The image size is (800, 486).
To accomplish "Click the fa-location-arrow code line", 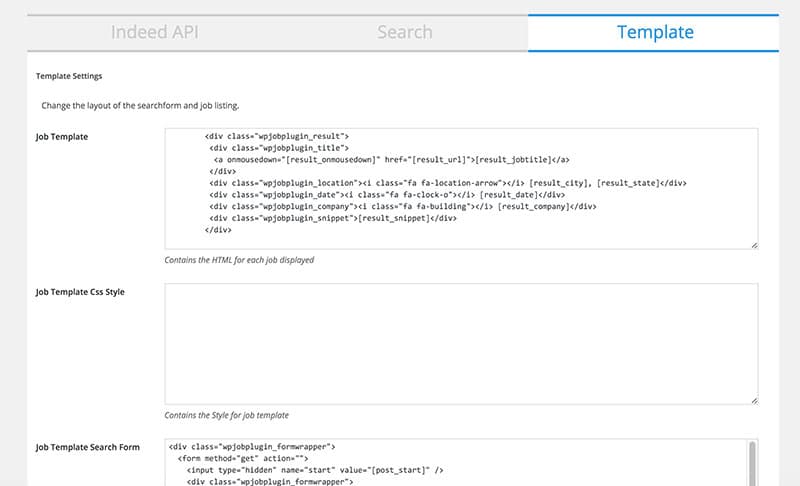I will pyautogui.click(x=448, y=183).
